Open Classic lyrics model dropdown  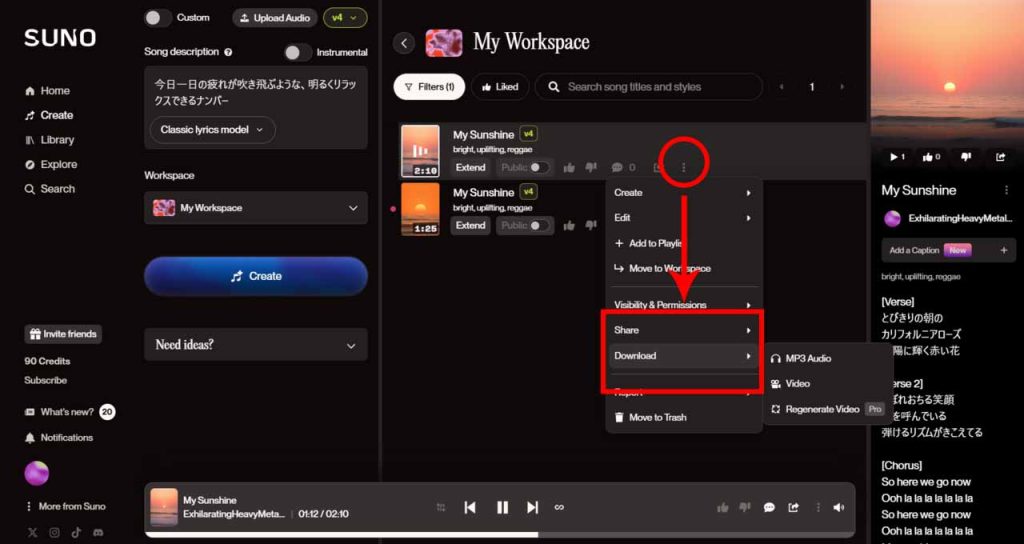[213, 130]
